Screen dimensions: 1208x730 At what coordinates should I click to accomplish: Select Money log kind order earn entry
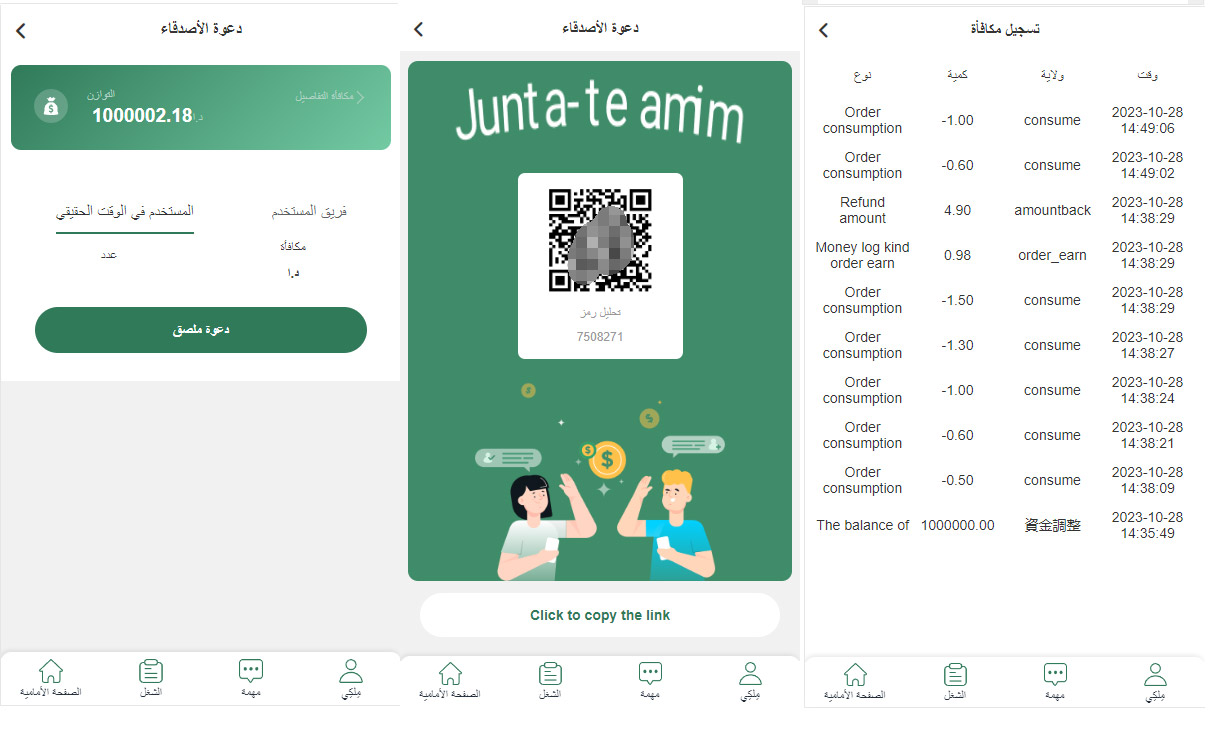[x=863, y=255]
